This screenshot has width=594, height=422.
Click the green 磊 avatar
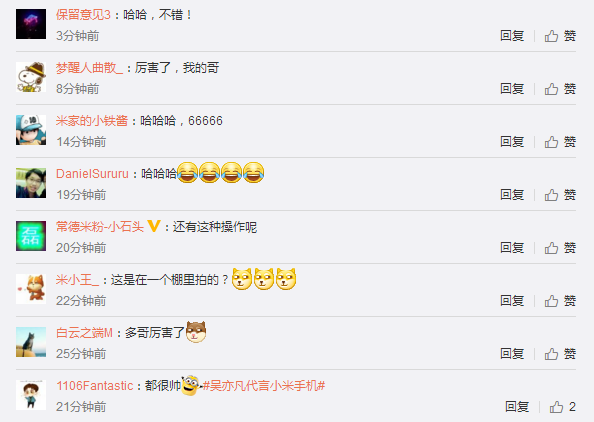pyautogui.click(x=31, y=236)
